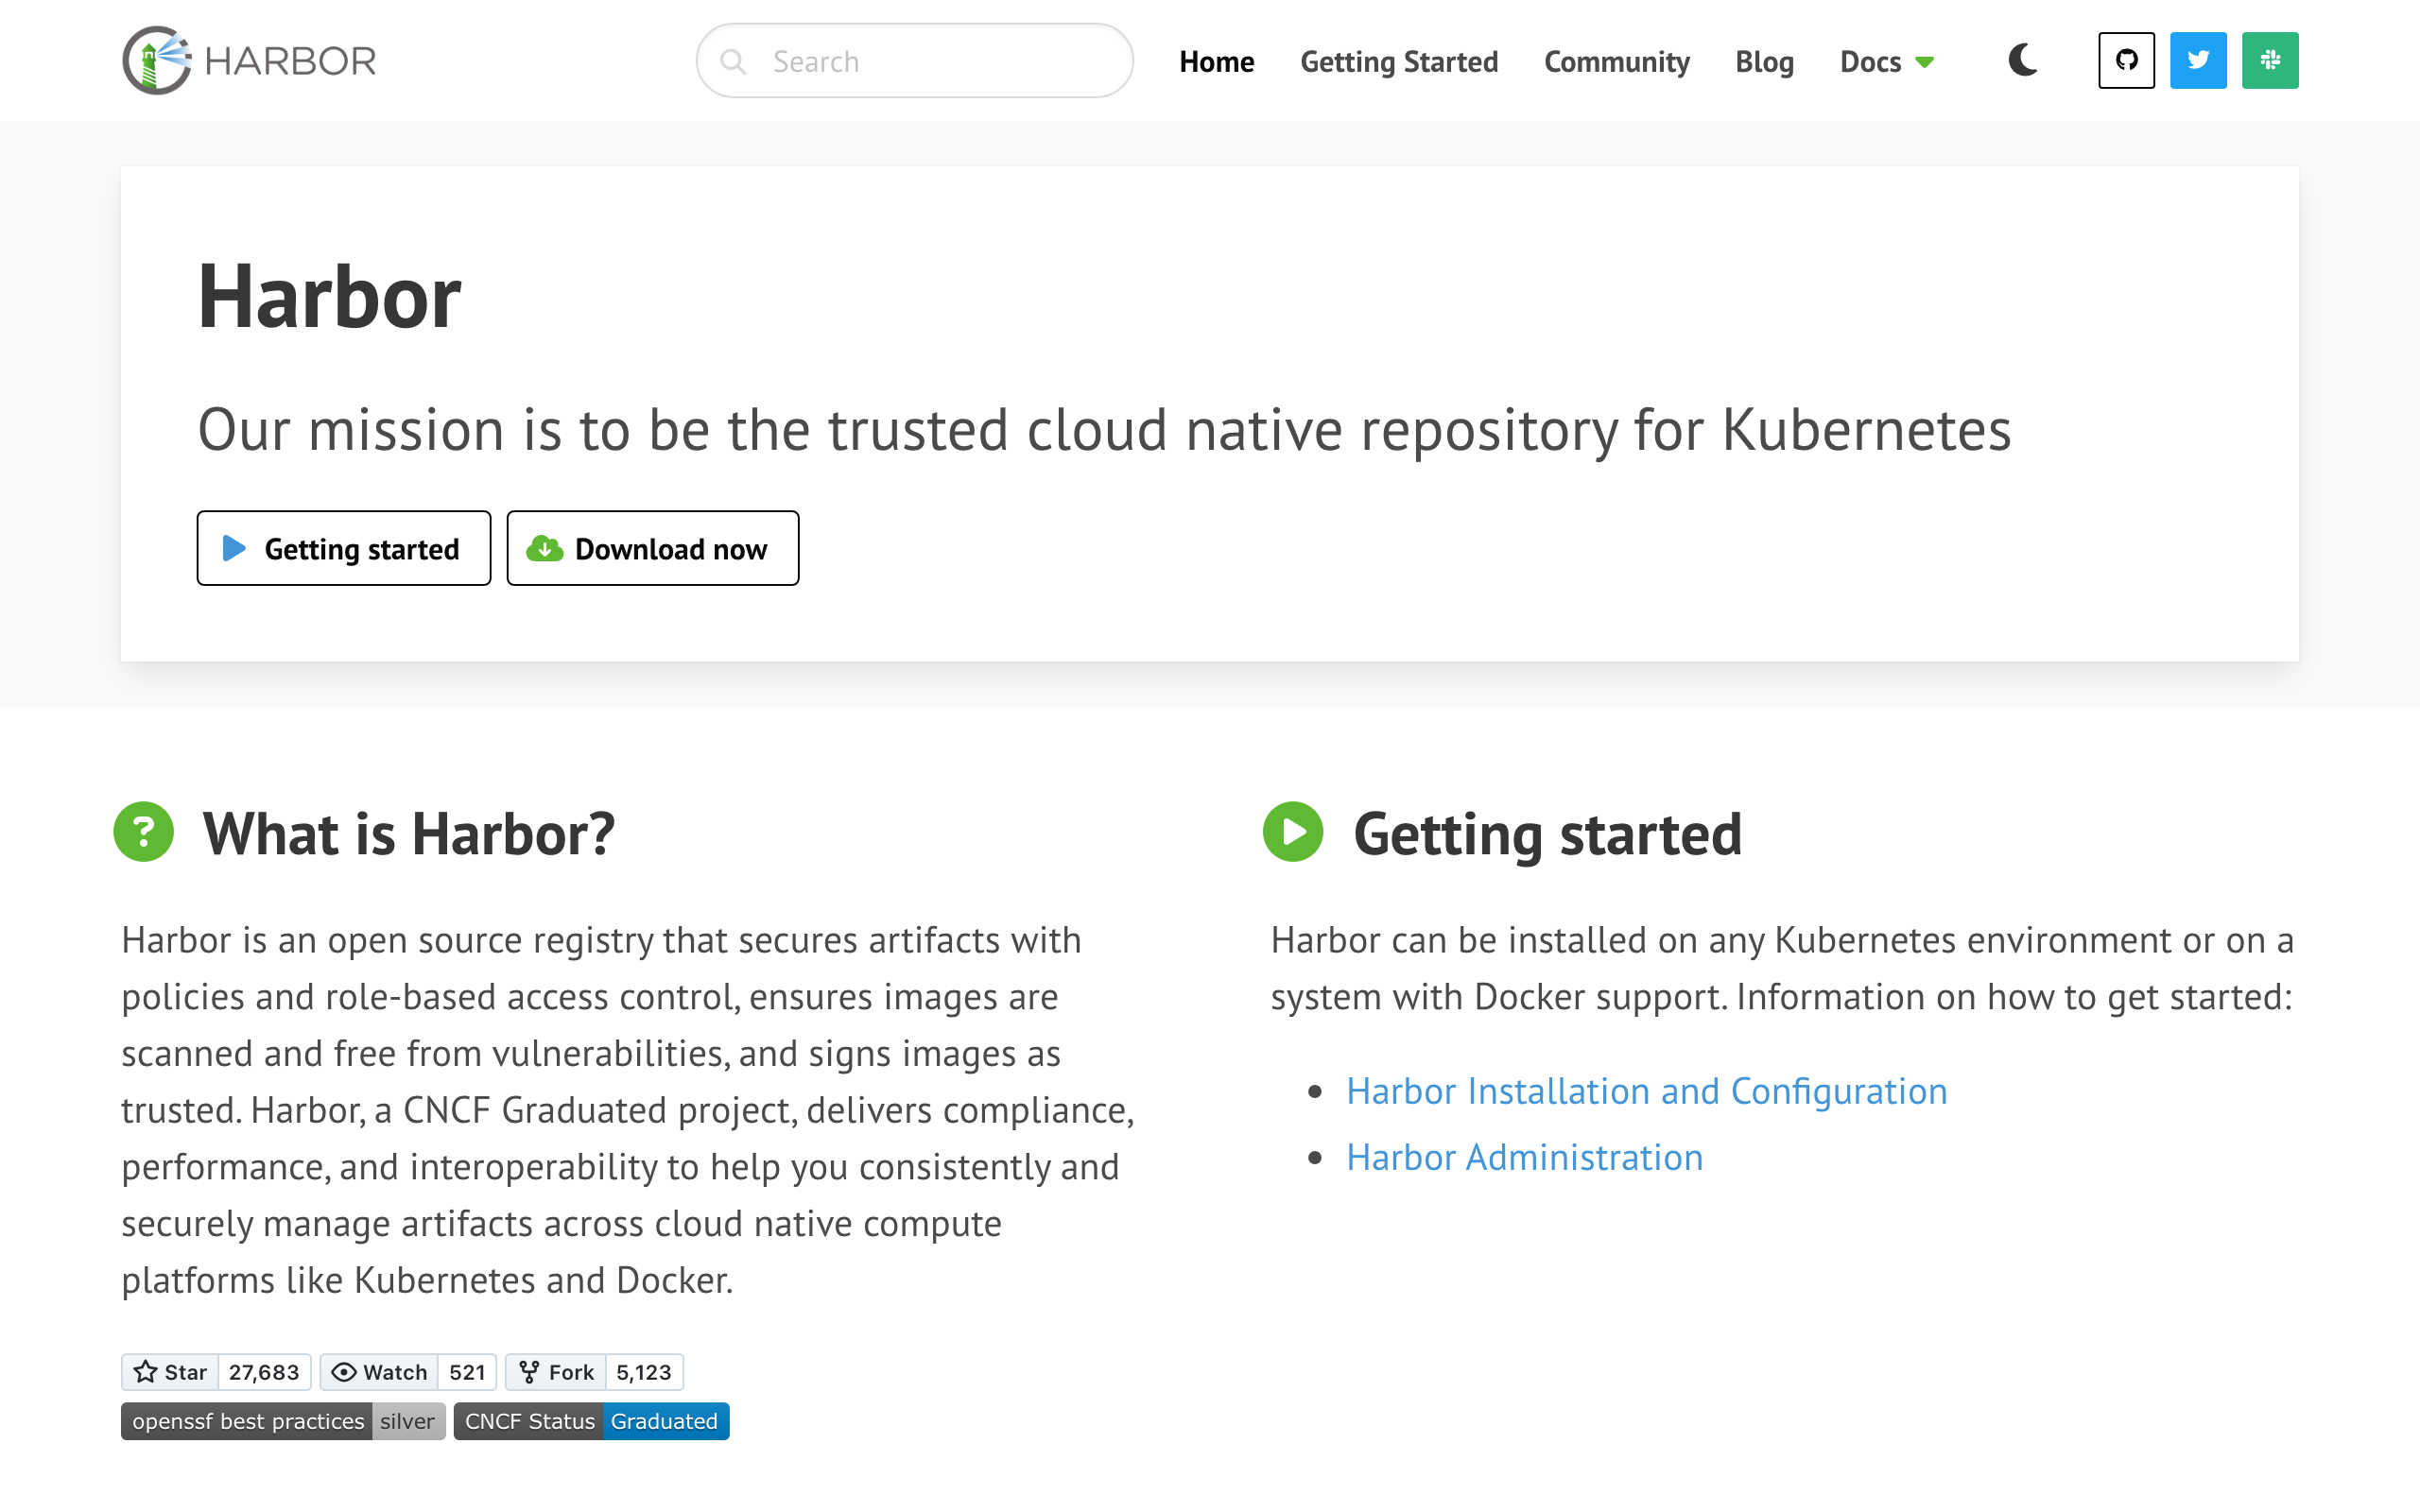Follow the Harbor Administration link
The image size is (2420, 1512).
(1524, 1157)
